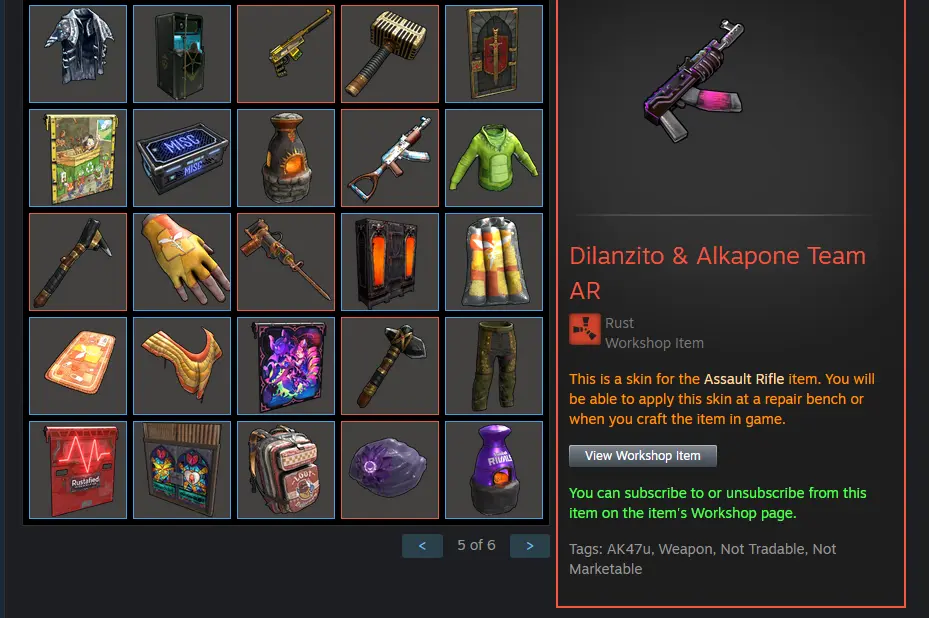Open the glowing orange locker item
The width and height of the screenshot is (929, 618).
tap(390, 262)
